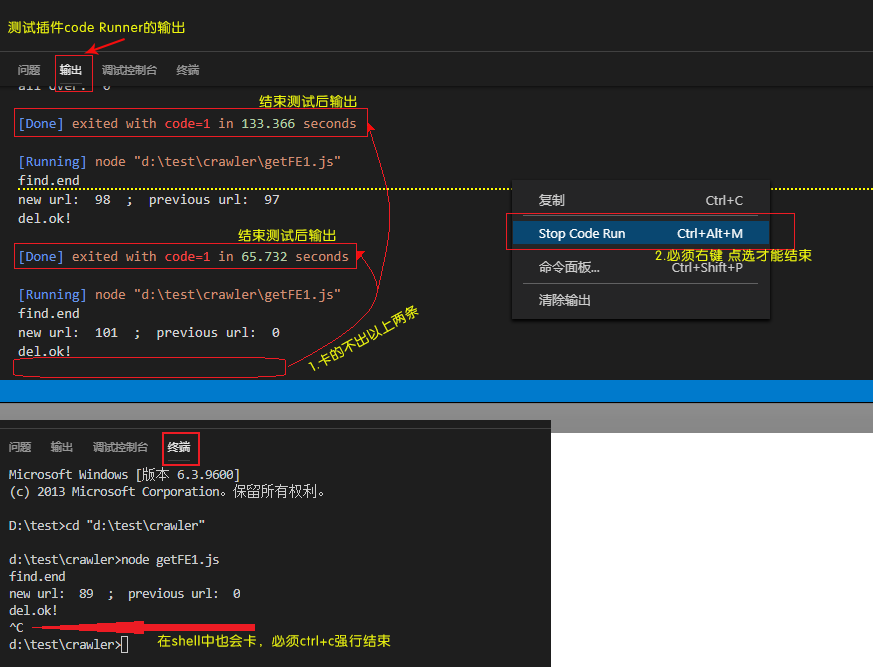The image size is (873, 667).
Task: Select 调试控制台 tab in lower panel
Action: [x=120, y=447]
